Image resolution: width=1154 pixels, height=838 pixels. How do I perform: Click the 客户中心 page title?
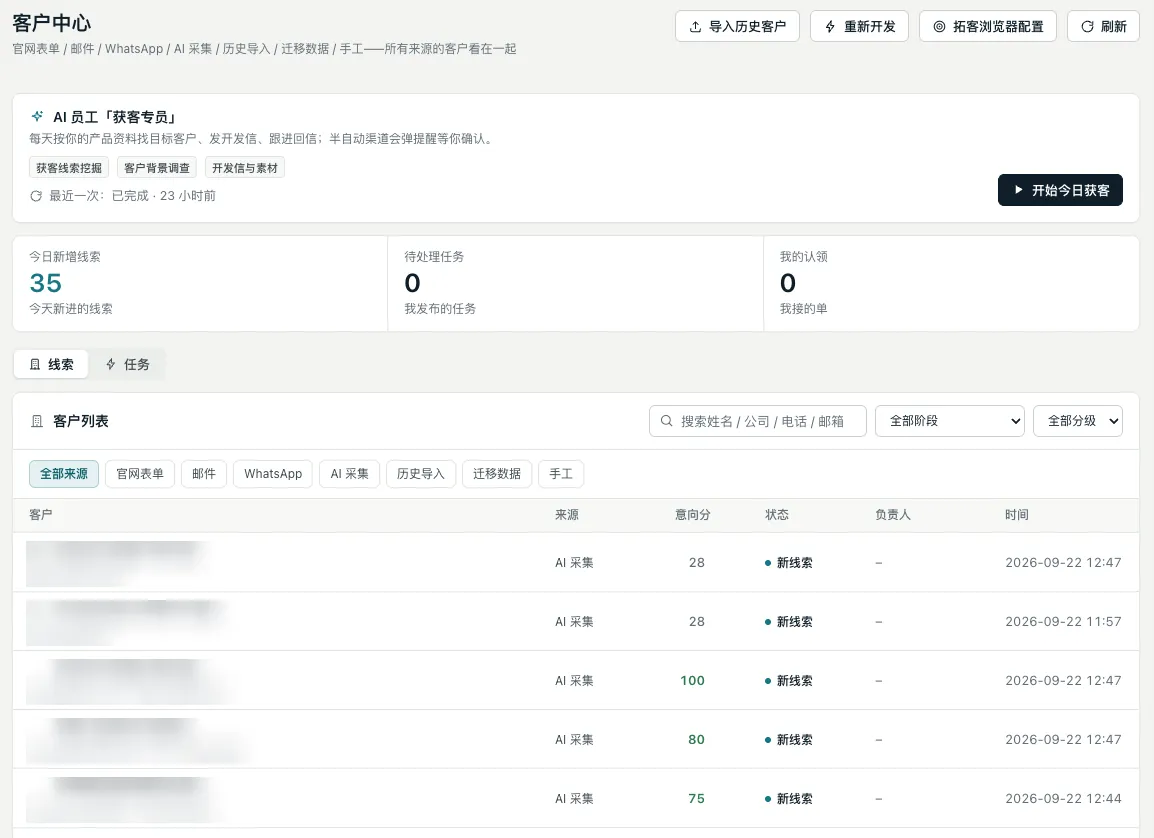(x=52, y=23)
